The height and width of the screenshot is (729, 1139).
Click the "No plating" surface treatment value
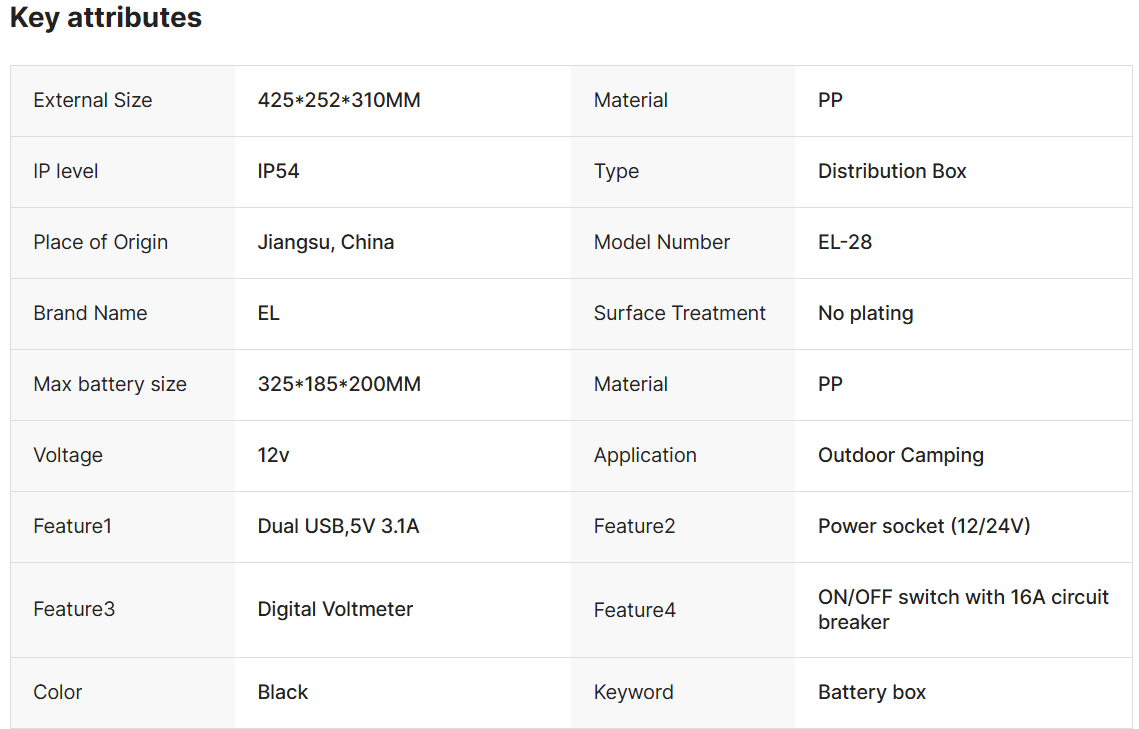point(865,313)
